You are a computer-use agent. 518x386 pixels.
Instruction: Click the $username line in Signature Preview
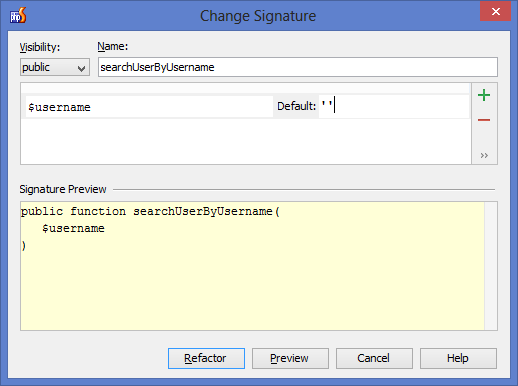pyautogui.click(x=73, y=228)
